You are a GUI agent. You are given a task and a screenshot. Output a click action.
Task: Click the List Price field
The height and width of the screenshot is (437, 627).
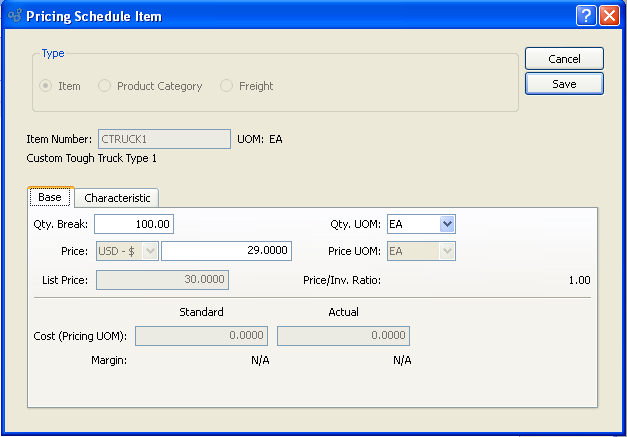[161, 280]
